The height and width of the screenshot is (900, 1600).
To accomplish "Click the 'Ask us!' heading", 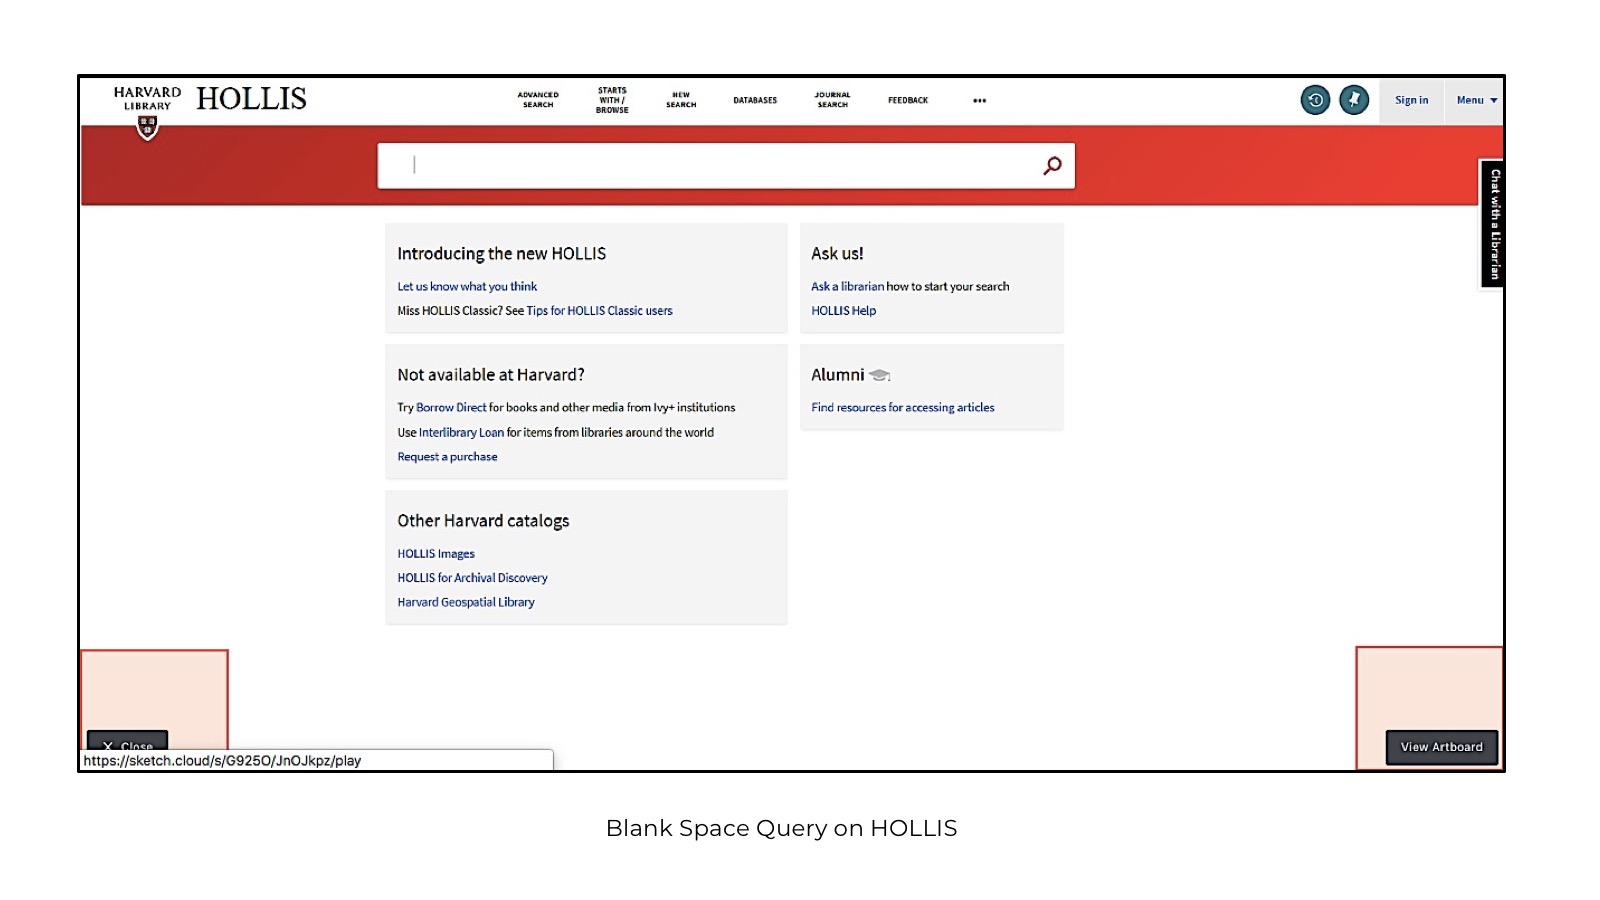I will click(837, 254).
